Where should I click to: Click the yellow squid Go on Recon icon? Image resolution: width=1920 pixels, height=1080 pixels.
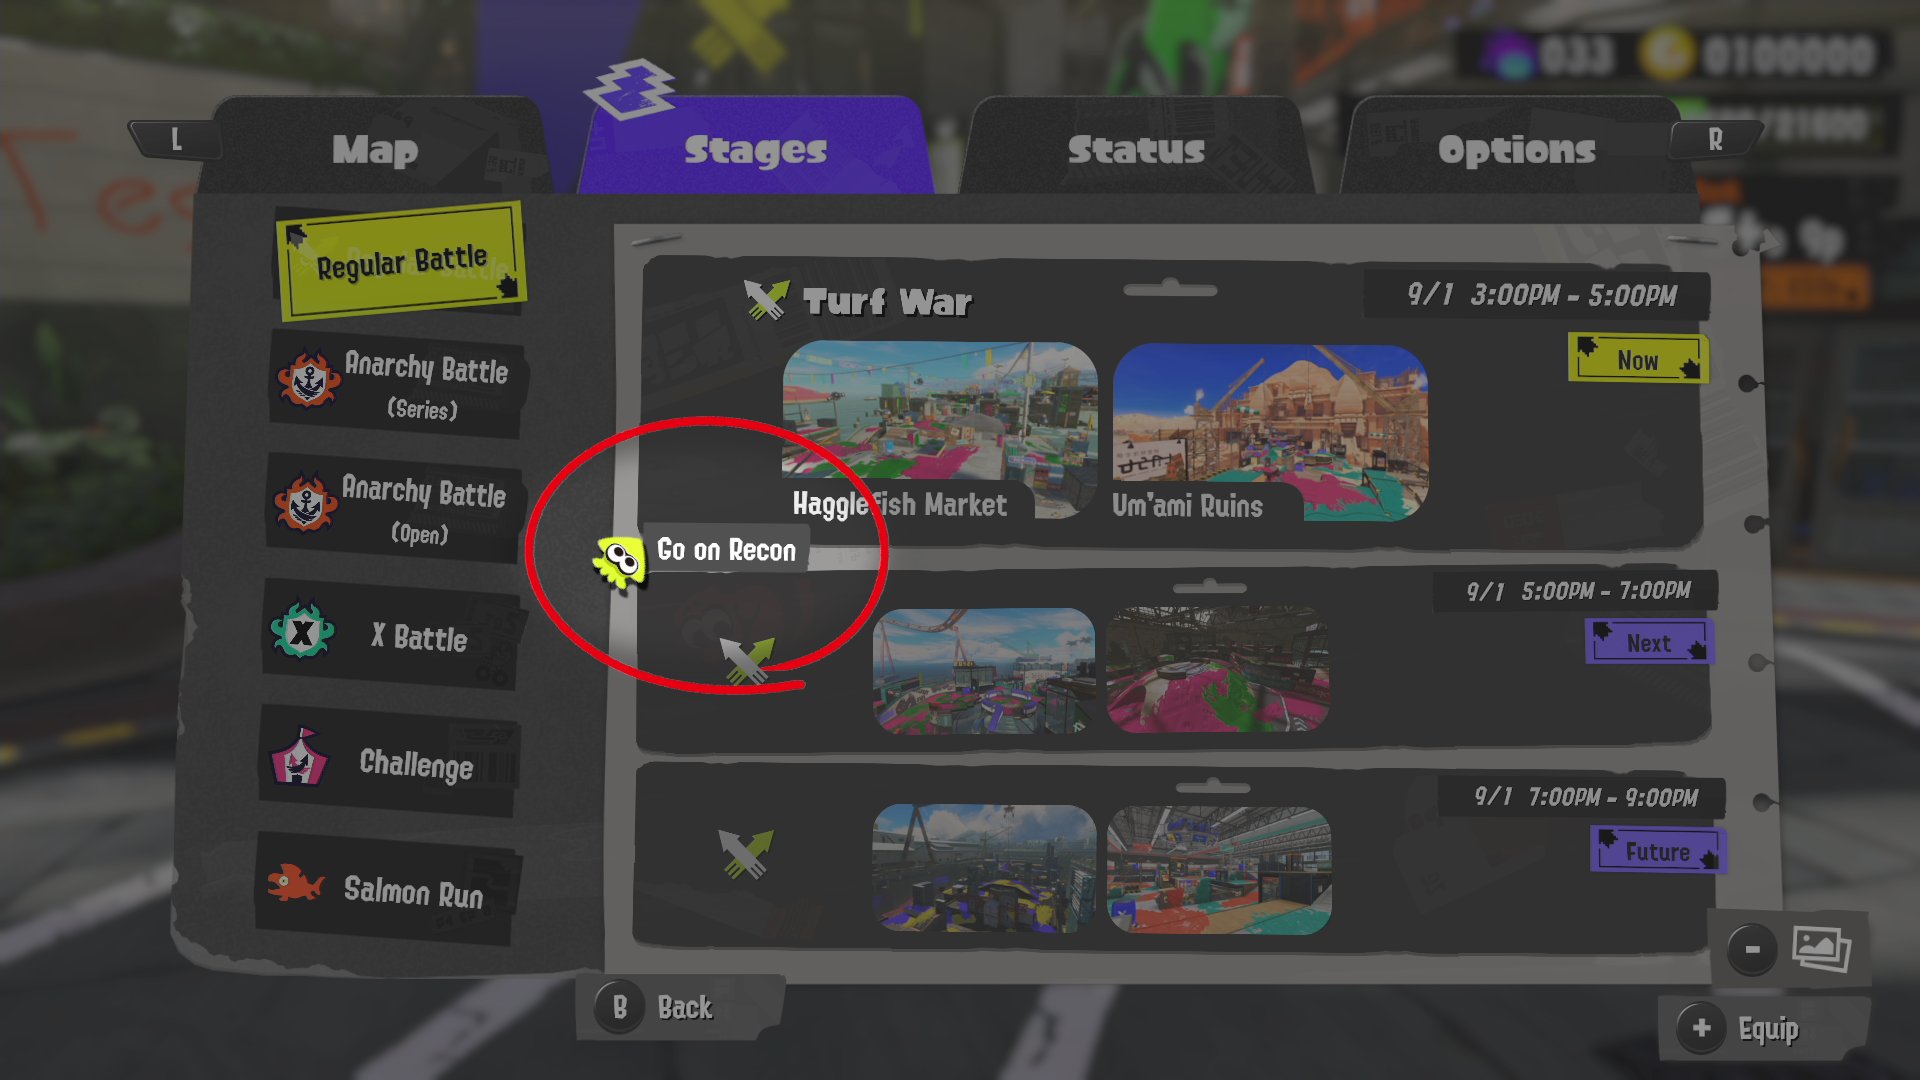[619, 563]
